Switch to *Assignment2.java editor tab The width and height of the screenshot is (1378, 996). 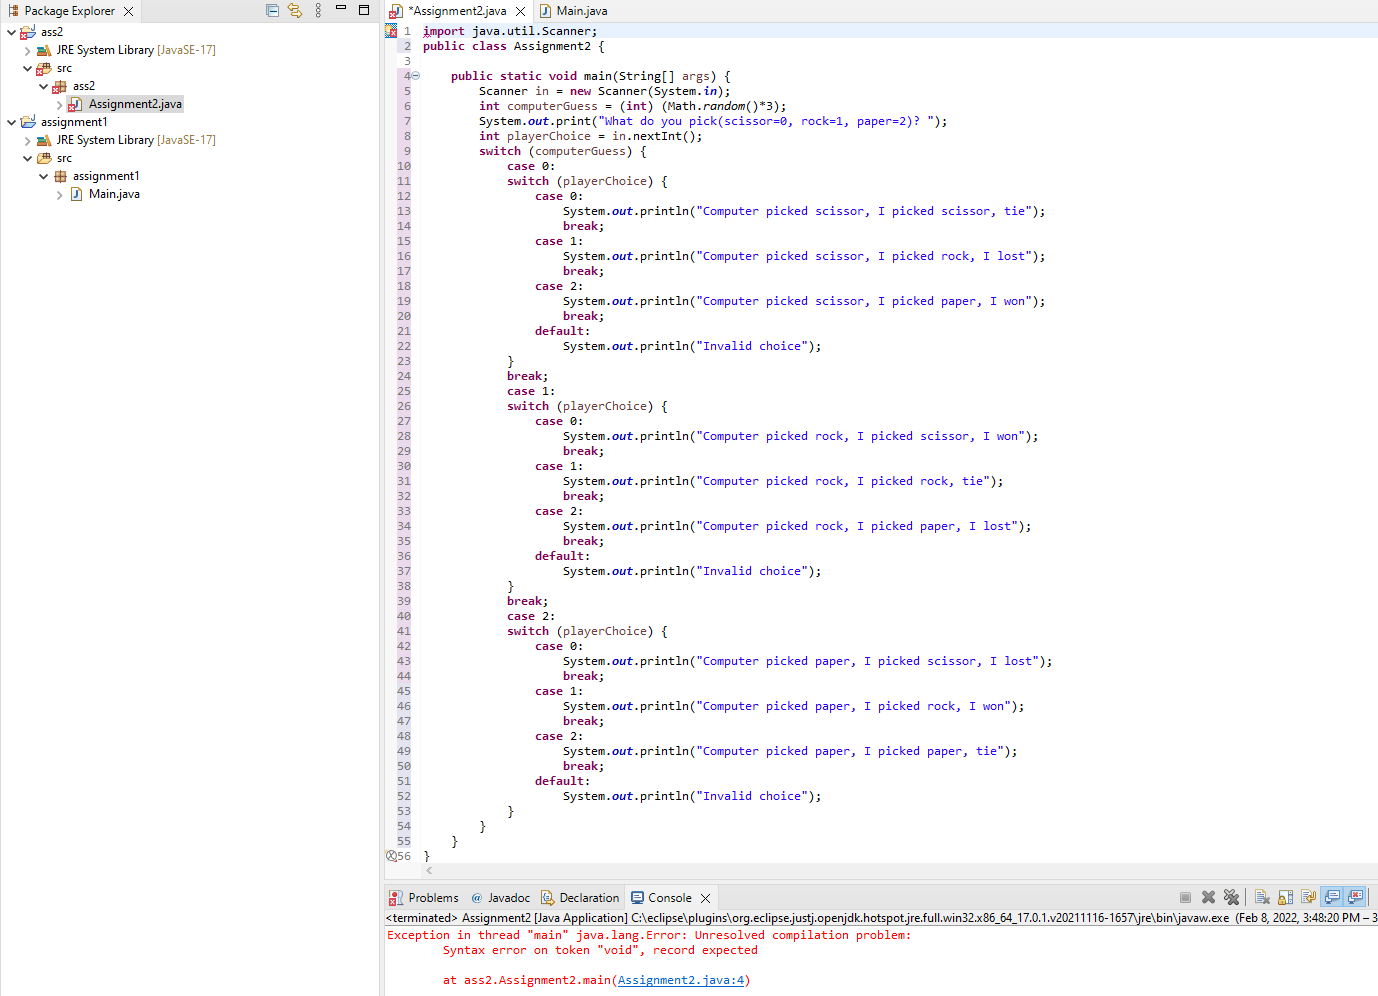coord(457,11)
